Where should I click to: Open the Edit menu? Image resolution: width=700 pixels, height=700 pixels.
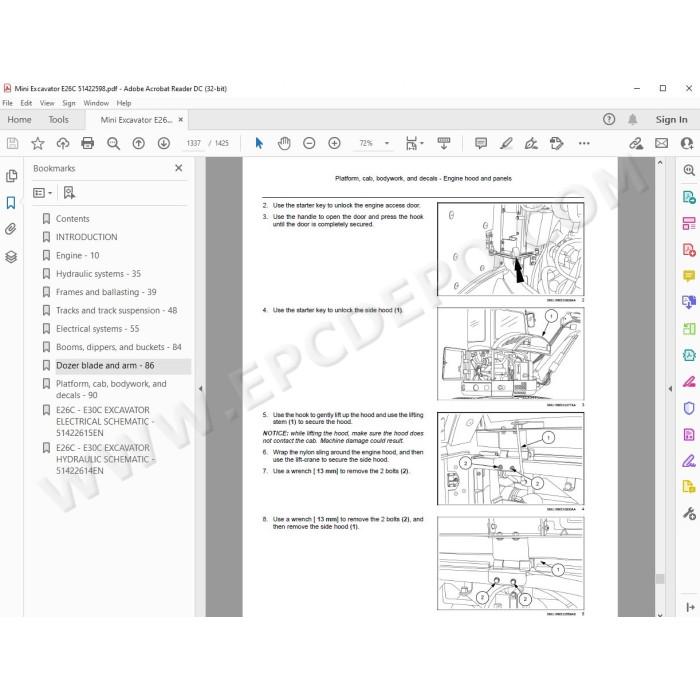point(26,103)
